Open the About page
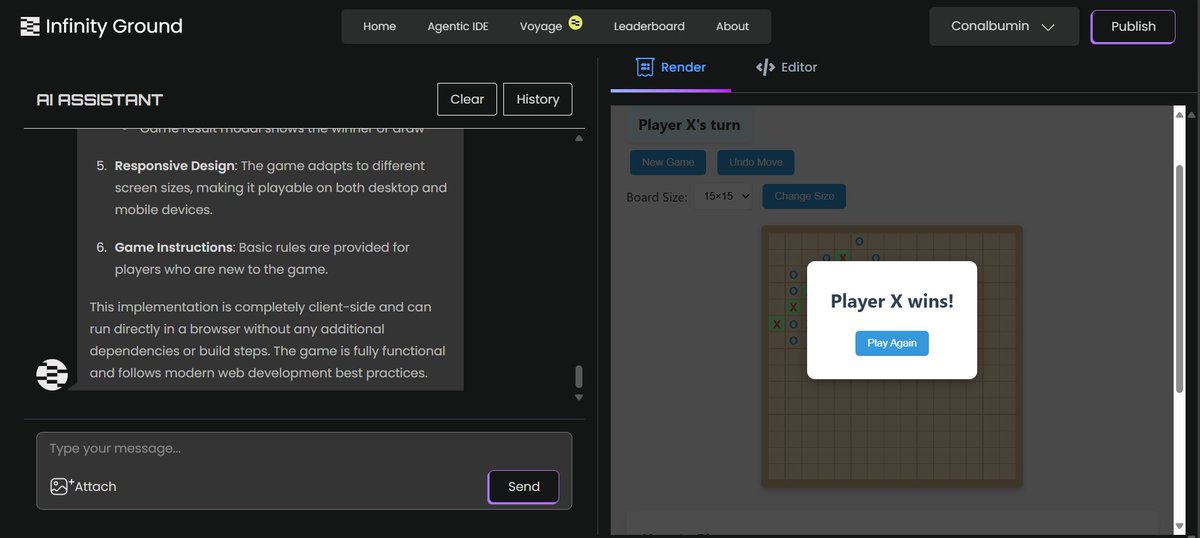Image resolution: width=1200 pixels, height=538 pixels. [x=732, y=26]
